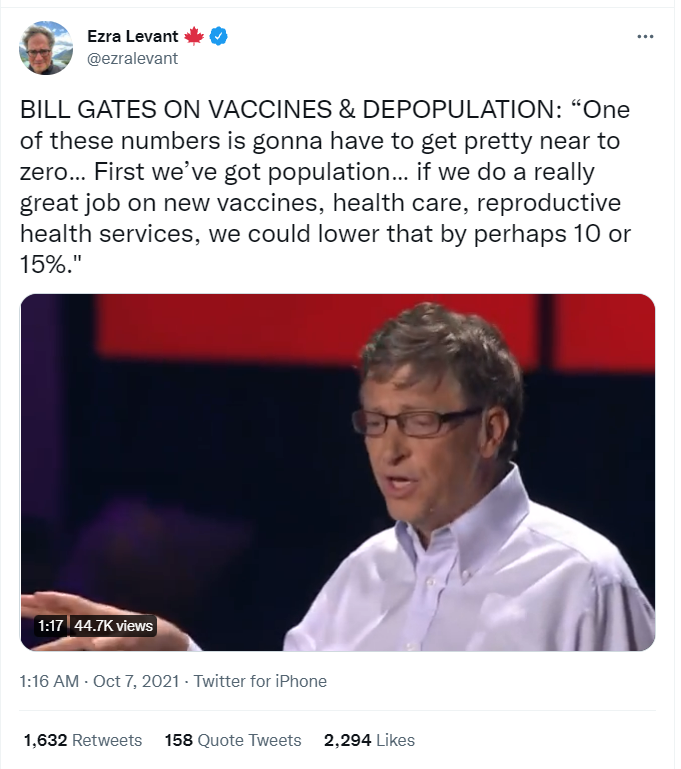
Task: Click Ezra Levant's profile avatar
Action: click(x=46, y=47)
